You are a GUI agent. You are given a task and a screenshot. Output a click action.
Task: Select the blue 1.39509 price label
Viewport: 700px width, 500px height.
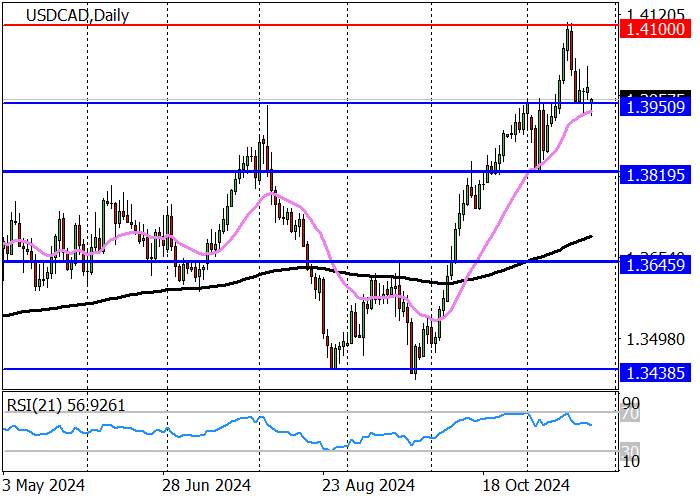coord(655,108)
